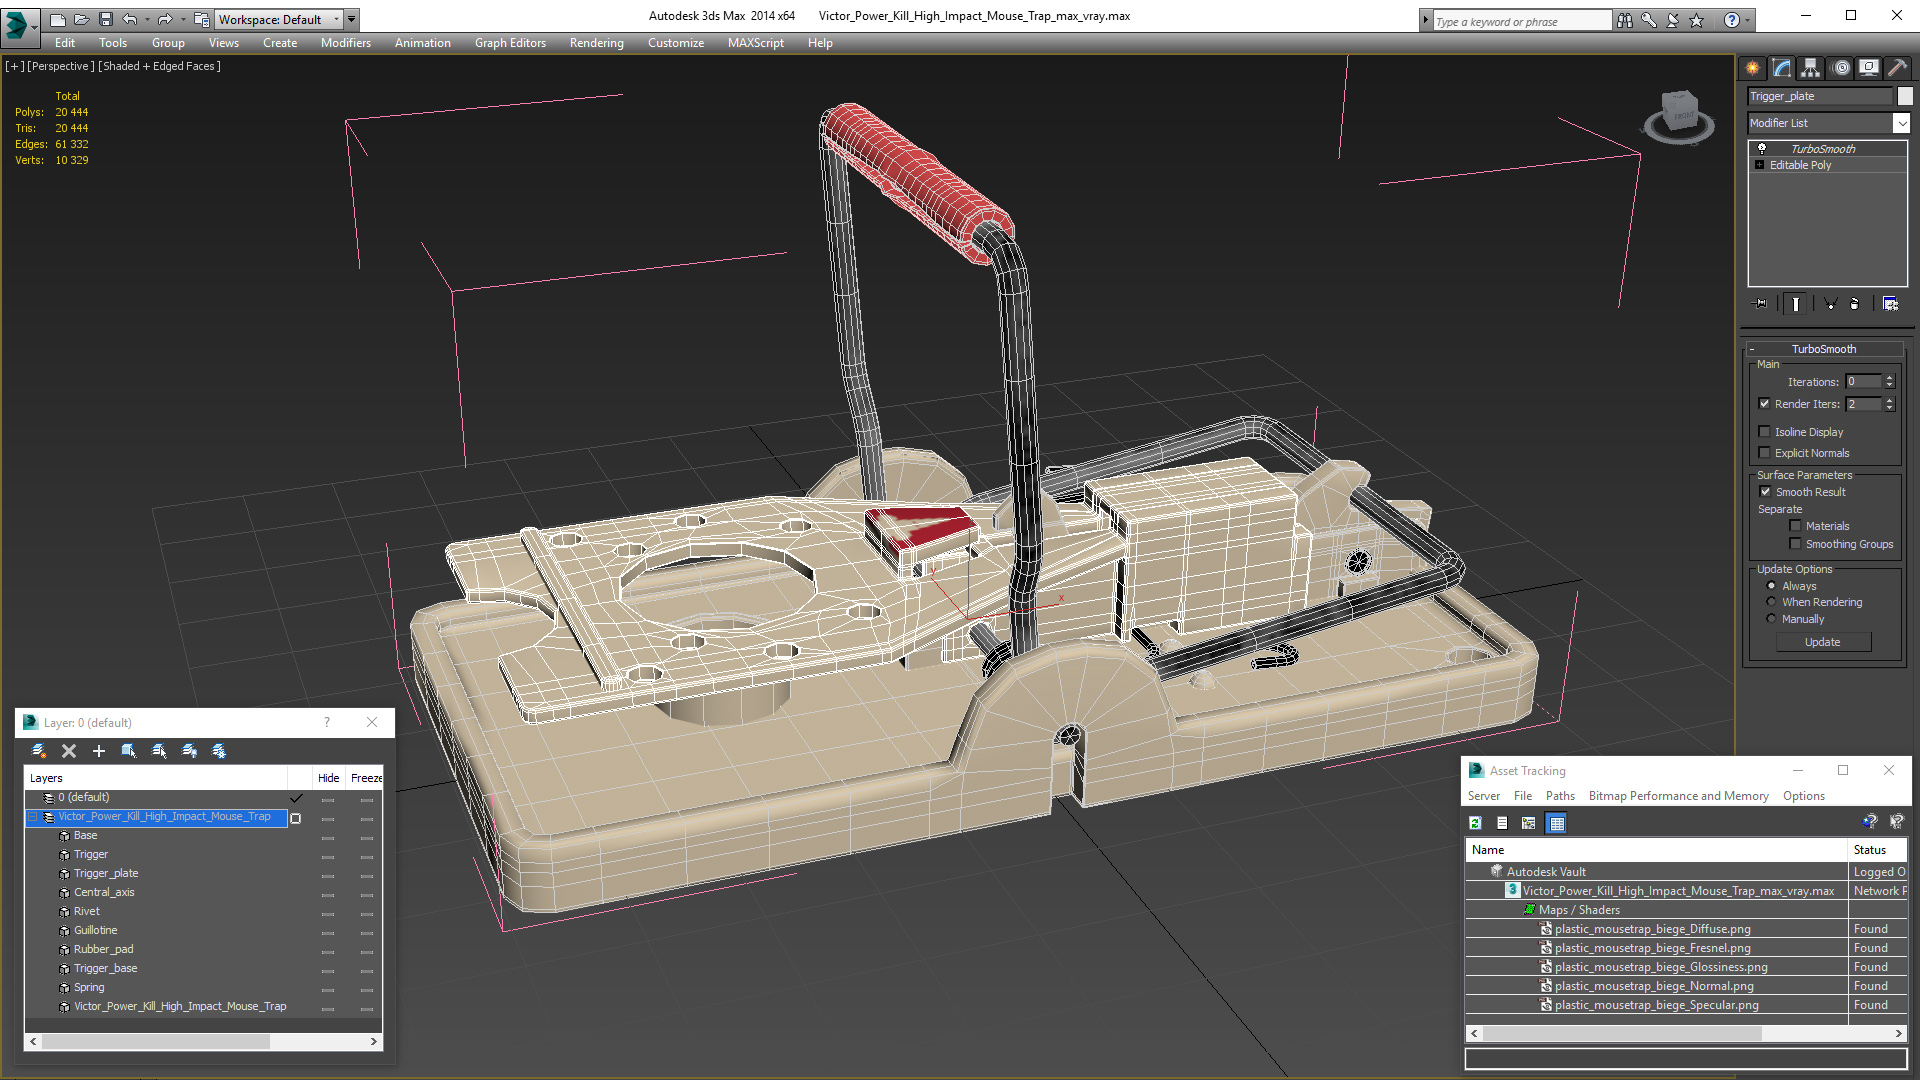
Task: Open the Modifier List dropdown
Action: tap(1900, 123)
